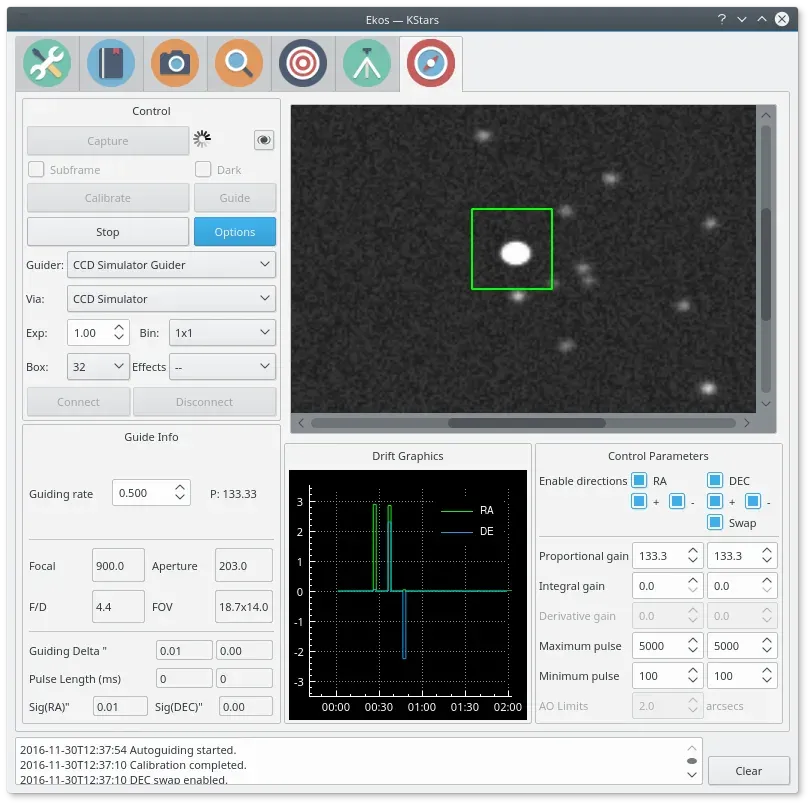Toggle the Dark checkbox
The image size is (811, 806).
click(203, 169)
